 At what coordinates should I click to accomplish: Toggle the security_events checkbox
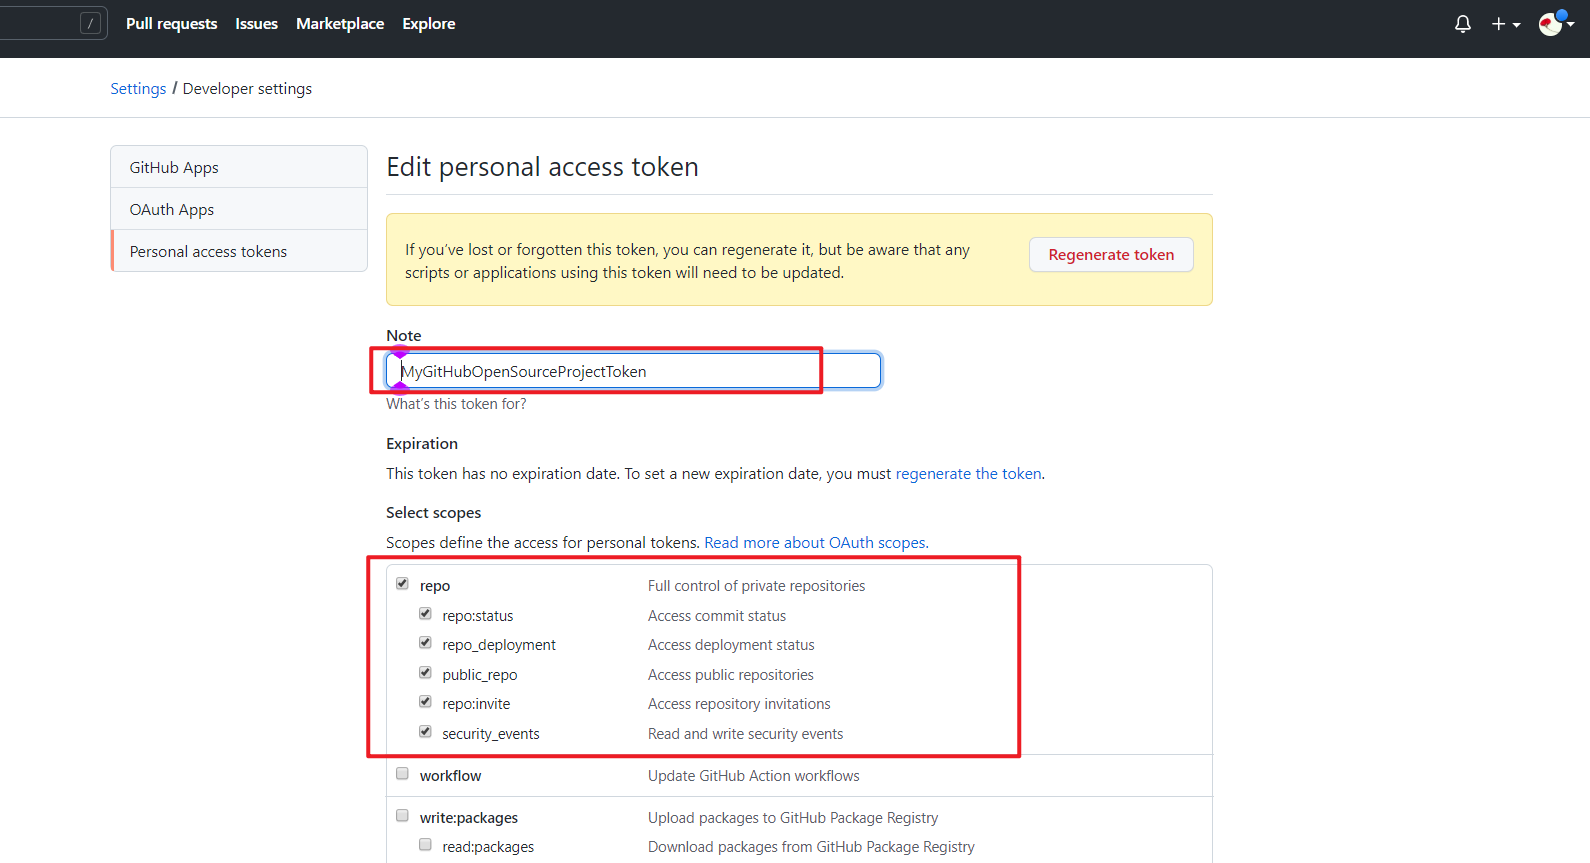425,732
